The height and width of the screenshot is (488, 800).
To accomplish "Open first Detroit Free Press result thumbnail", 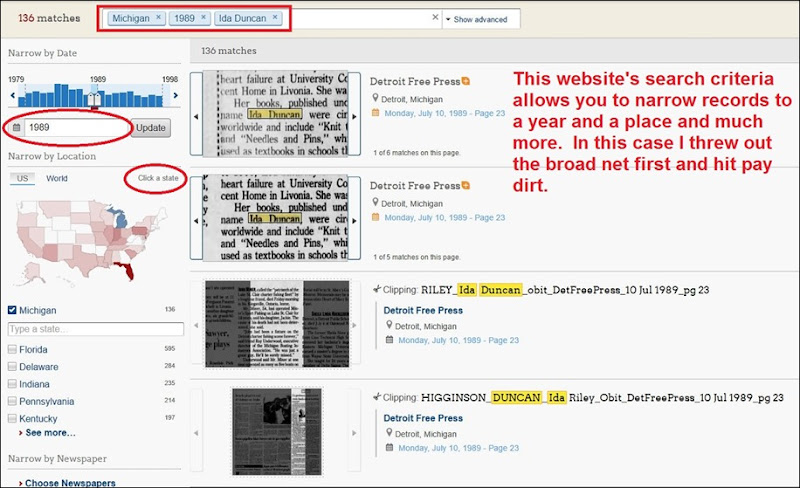I will [x=276, y=114].
